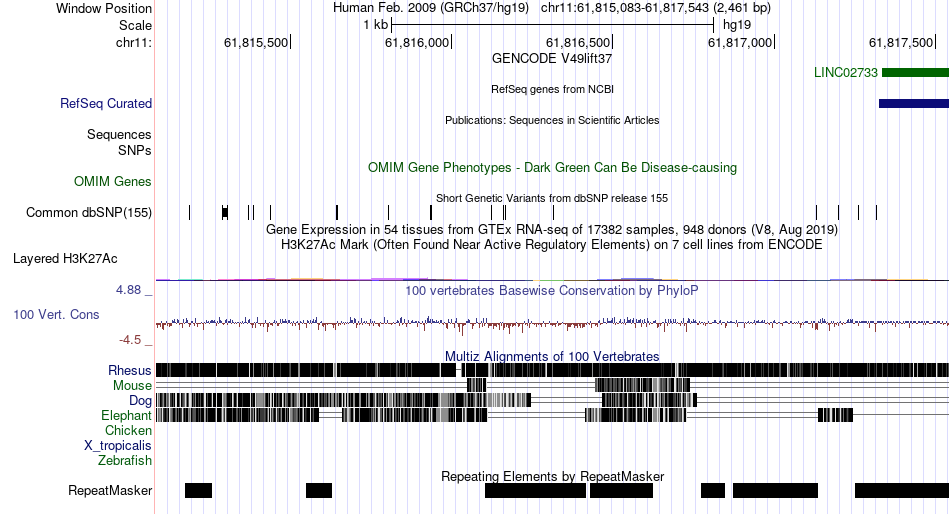The height and width of the screenshot is (514, 950).
Task: Click the X_tropicalis alignment row label
Action: [x=118, y=446]
